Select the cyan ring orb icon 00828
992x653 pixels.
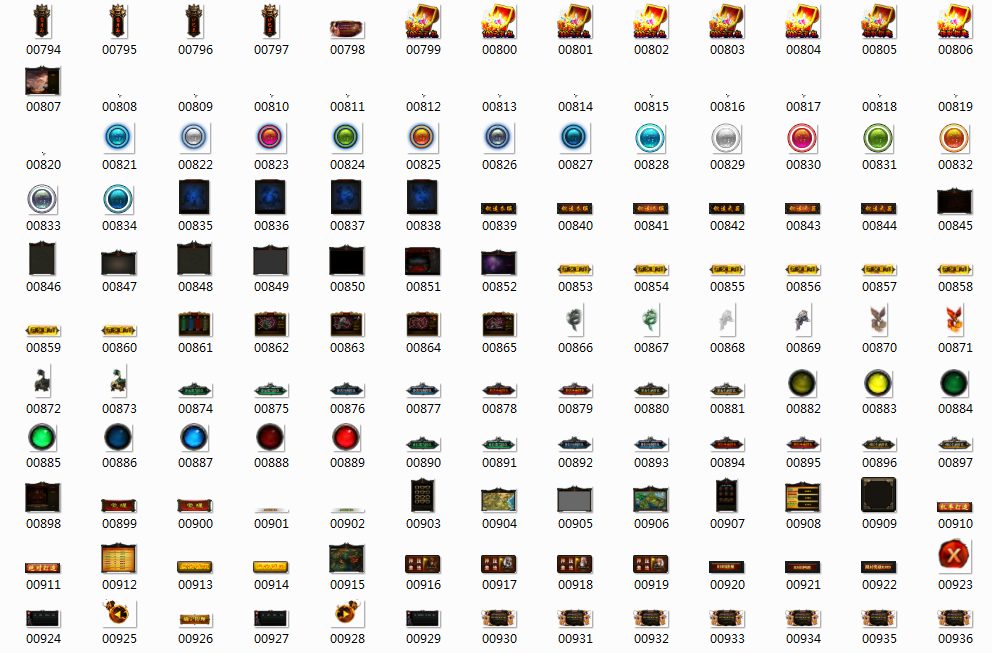pos(651,137)
